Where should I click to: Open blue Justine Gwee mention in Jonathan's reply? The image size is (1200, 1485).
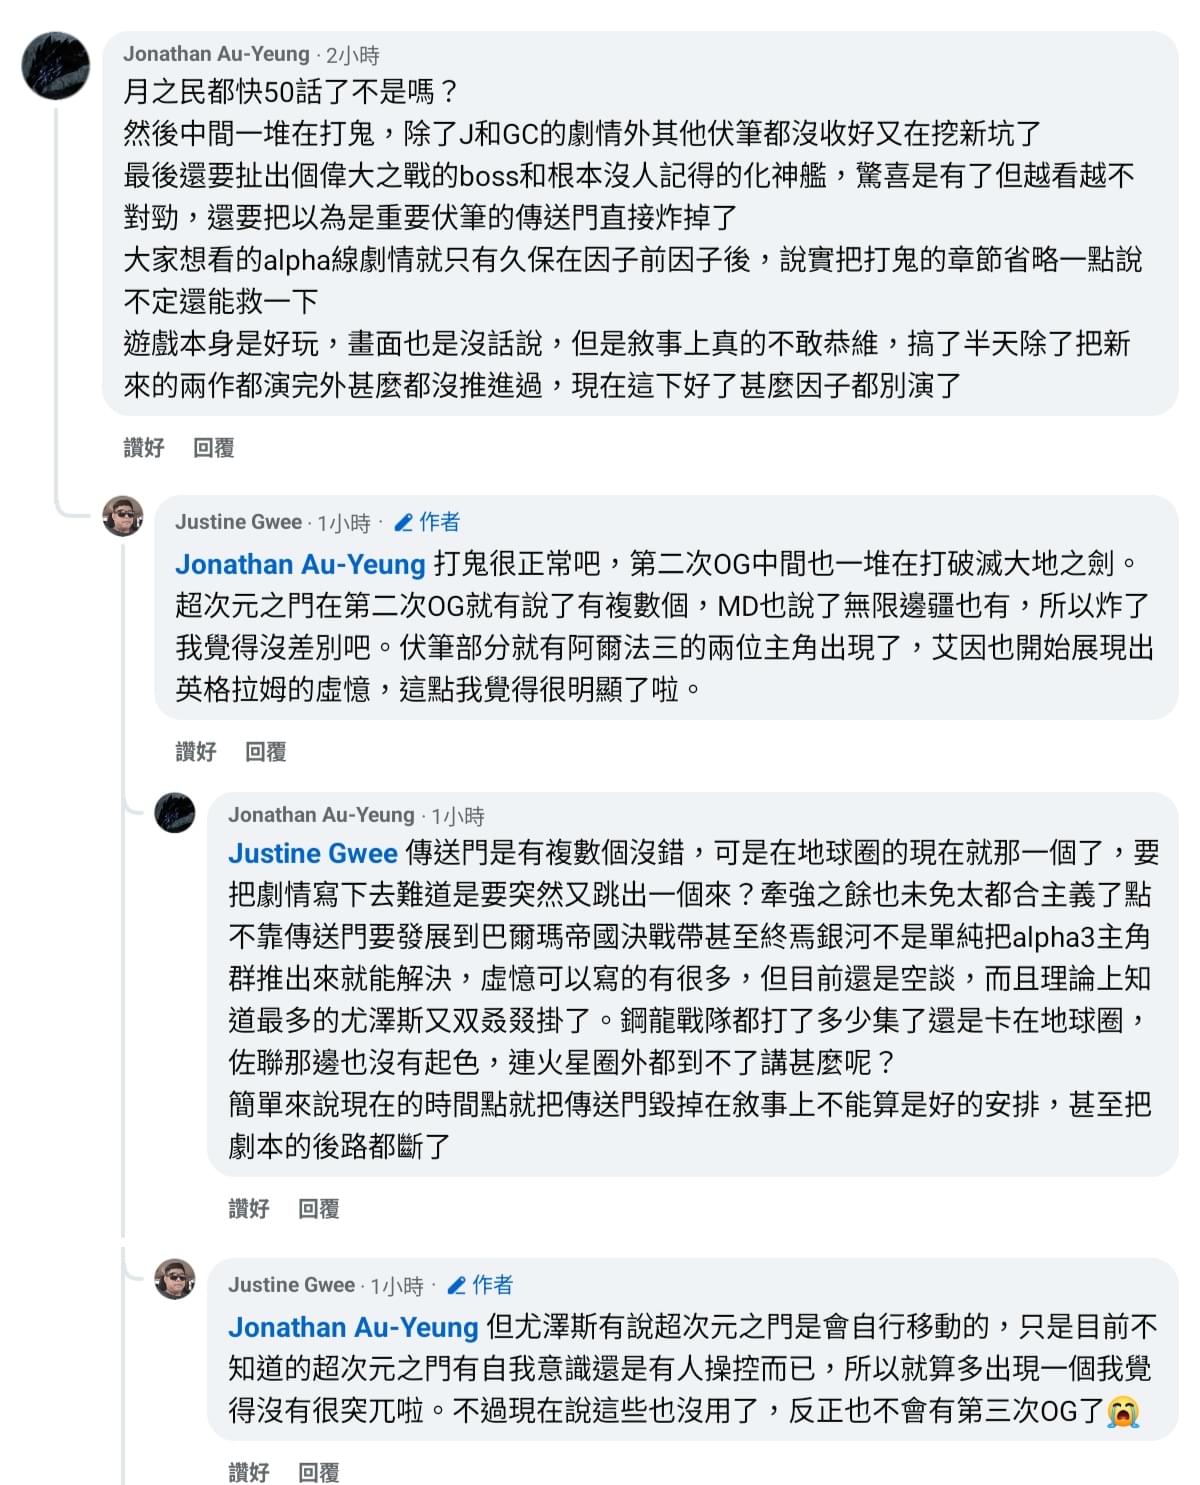[313, 853]
